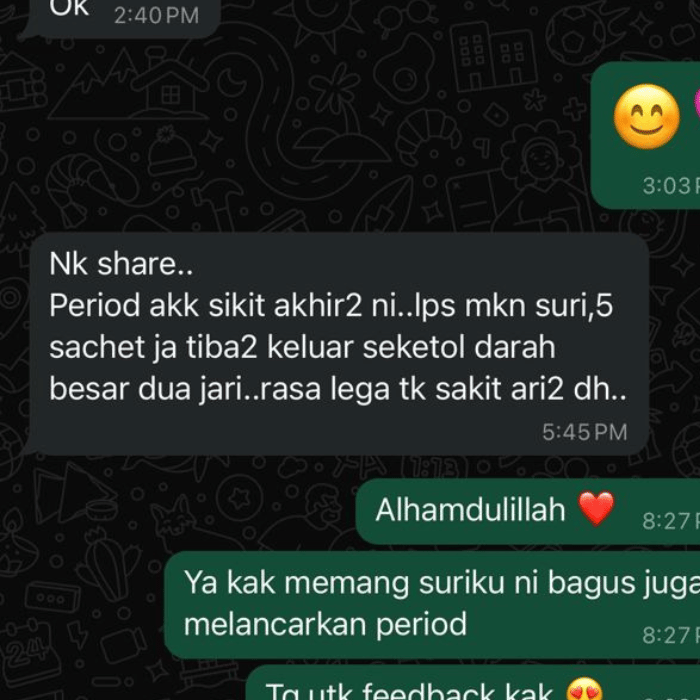Select the 'Tq utk feedback kak' message
Viewport: 700px width, 700px height.
(409, 691)
